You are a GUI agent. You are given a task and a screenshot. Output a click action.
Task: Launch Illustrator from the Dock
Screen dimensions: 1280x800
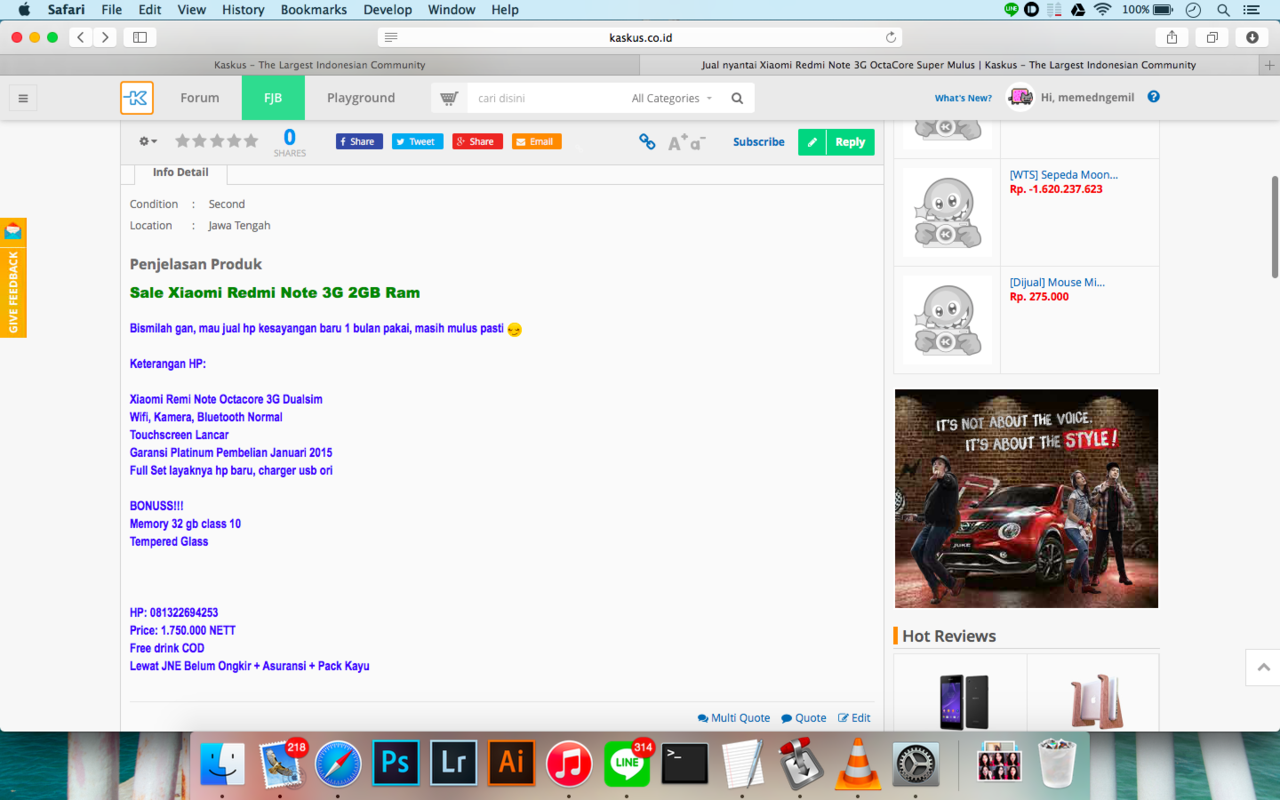tap(511, 763)
